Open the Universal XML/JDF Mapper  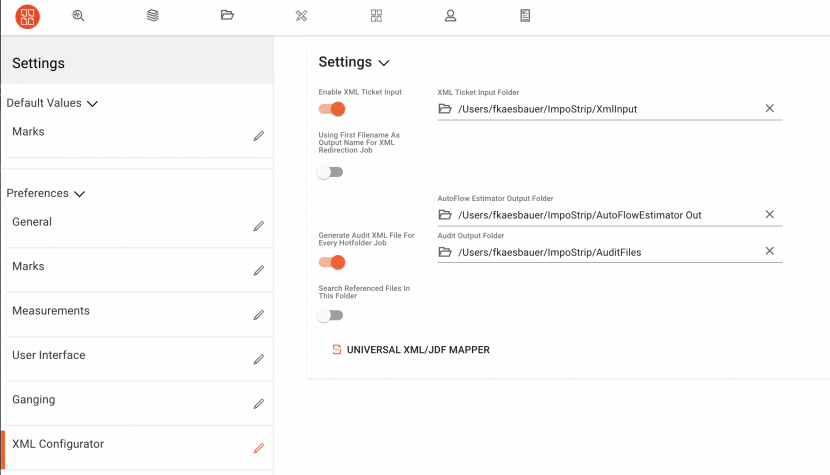pyautogui.click(x=411, y=350)
